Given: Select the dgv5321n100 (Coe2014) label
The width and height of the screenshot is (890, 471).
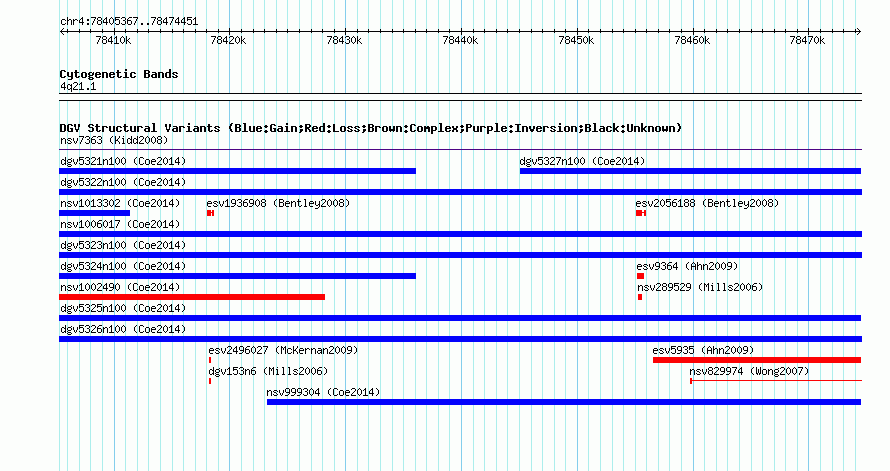Looking at the screenshot, I should pos(123,161).
